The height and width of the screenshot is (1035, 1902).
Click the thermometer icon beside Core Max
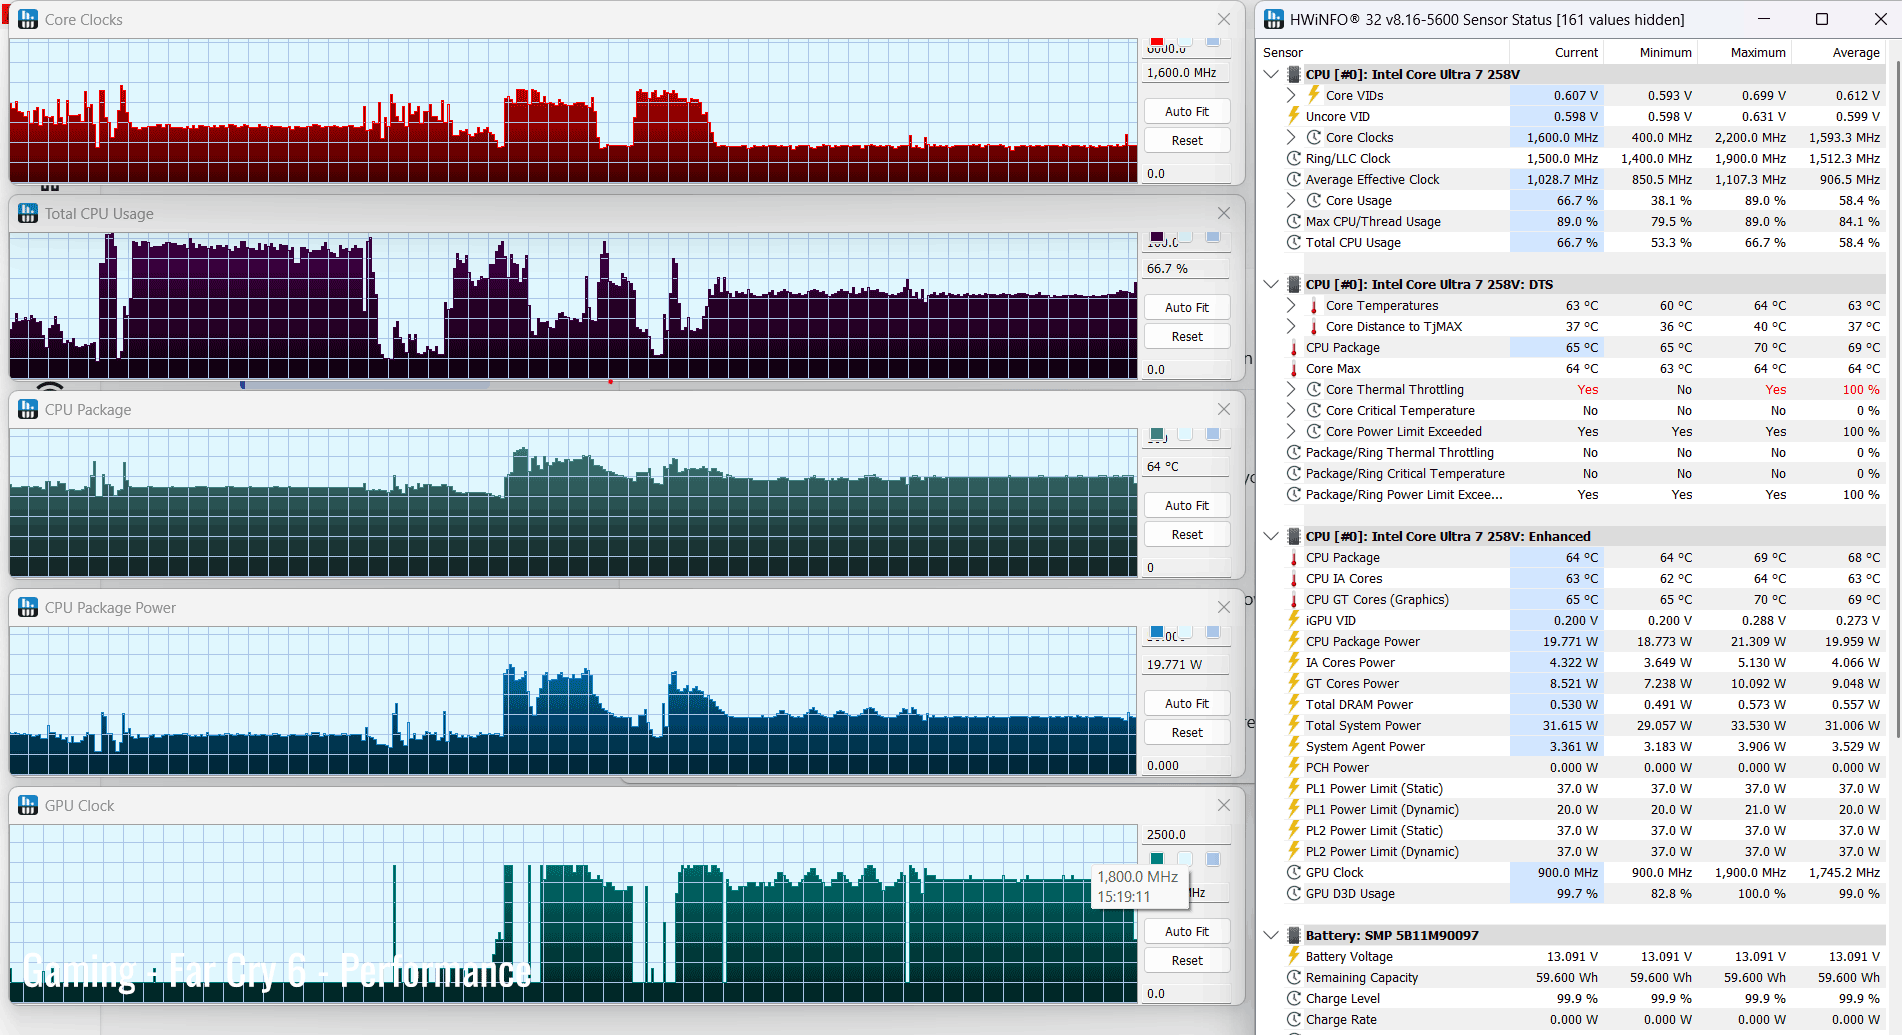(1294, 368)
